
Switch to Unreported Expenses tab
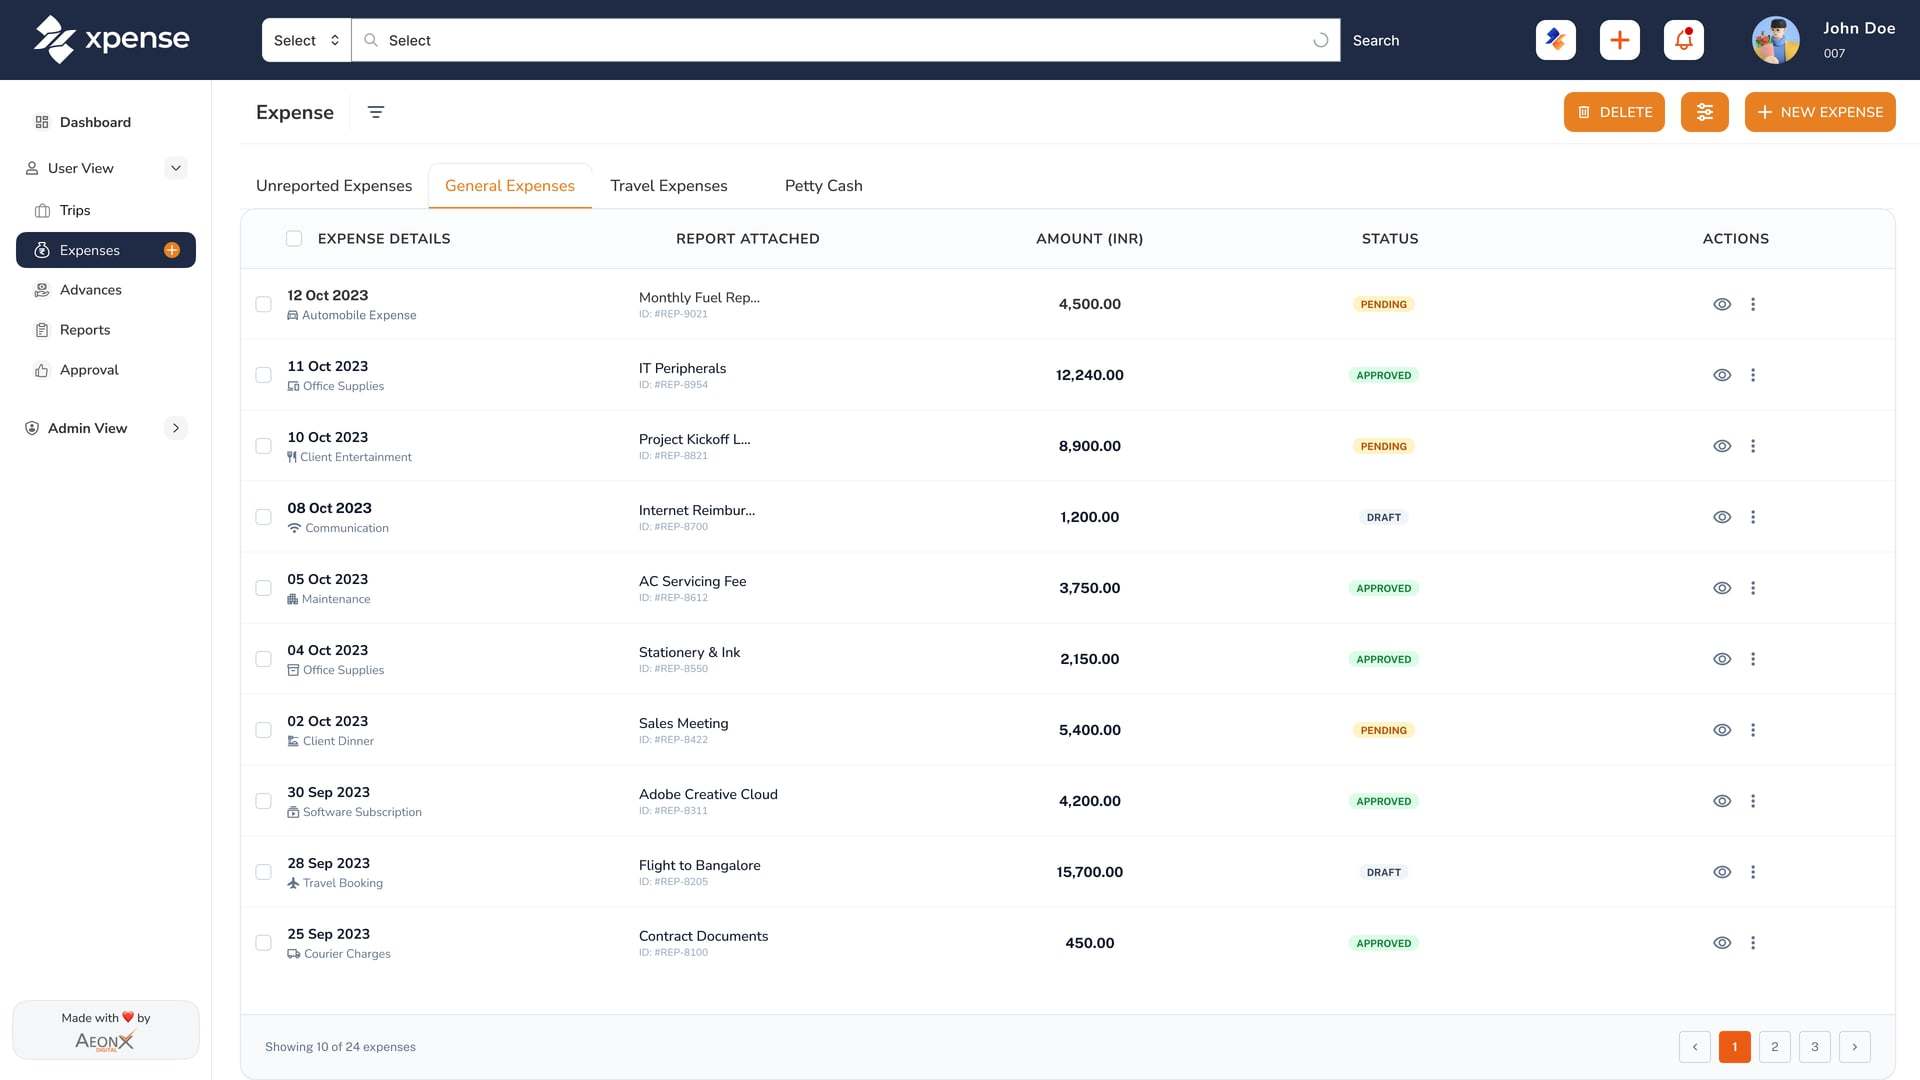click(x=334, y=186)
